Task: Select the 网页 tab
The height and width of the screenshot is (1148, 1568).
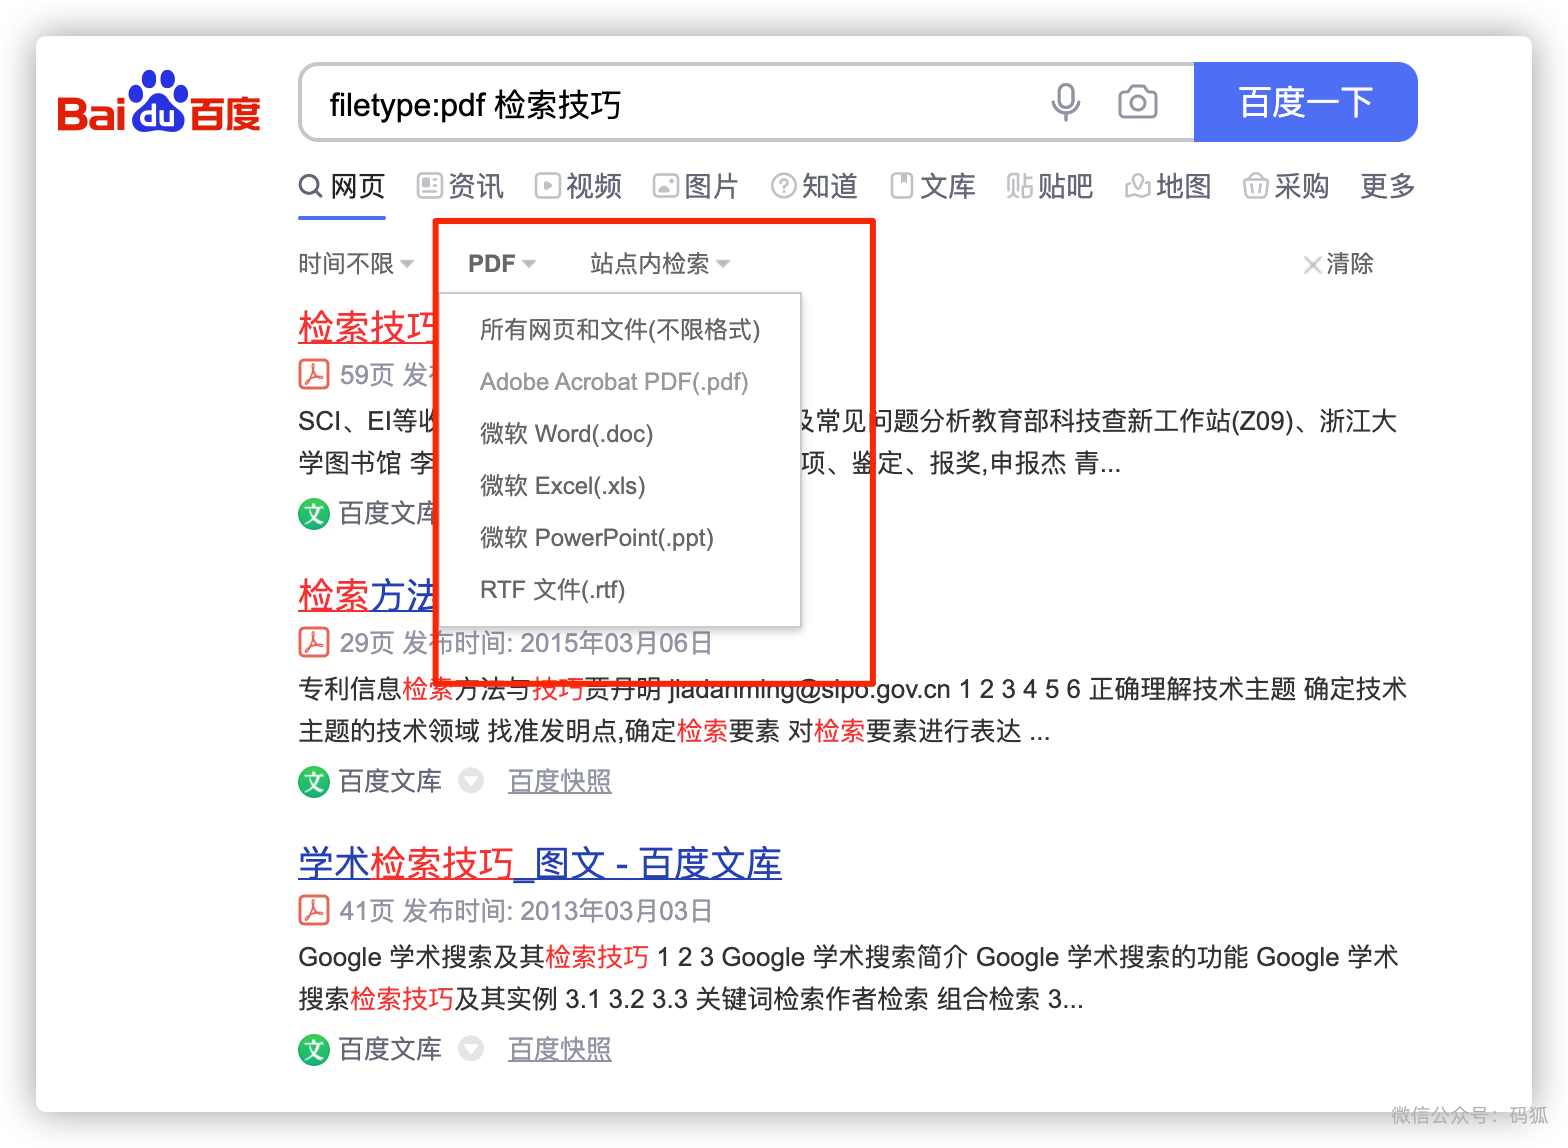Action: pyautogui.click(x=342, y=186)
